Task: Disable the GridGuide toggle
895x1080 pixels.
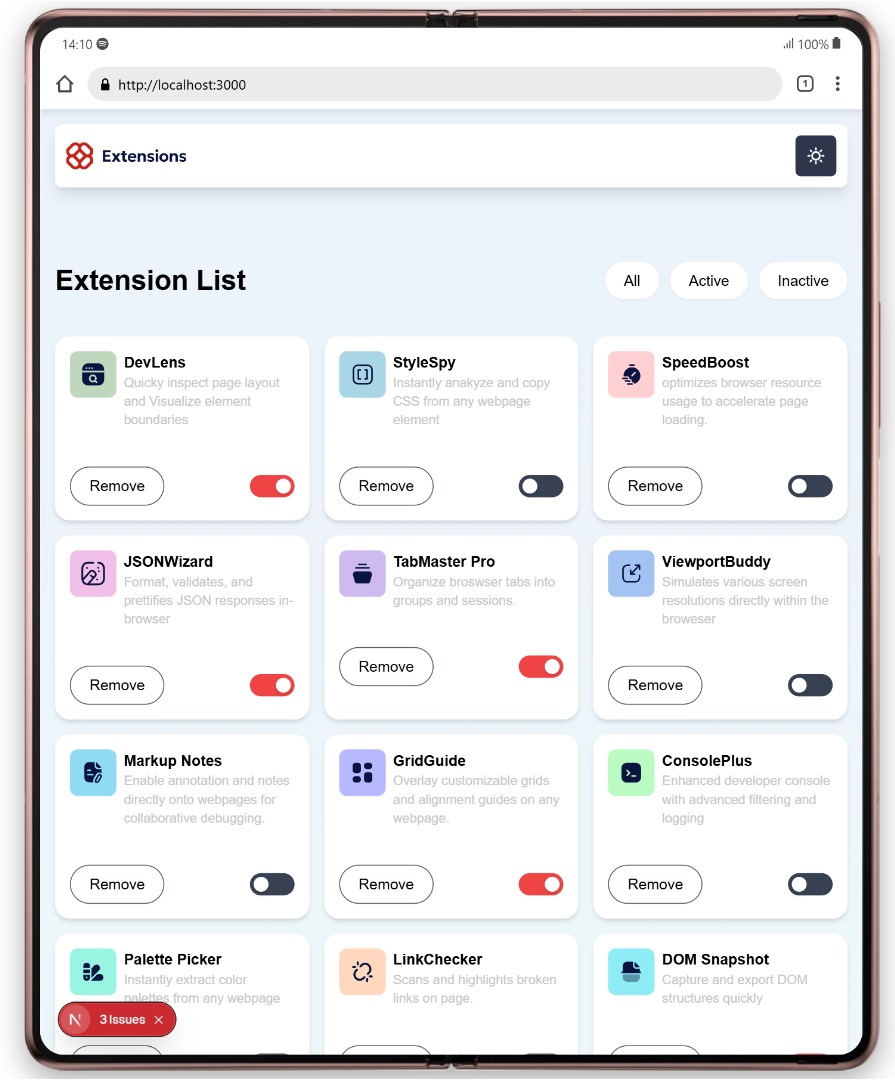Action: coord(541,884)
